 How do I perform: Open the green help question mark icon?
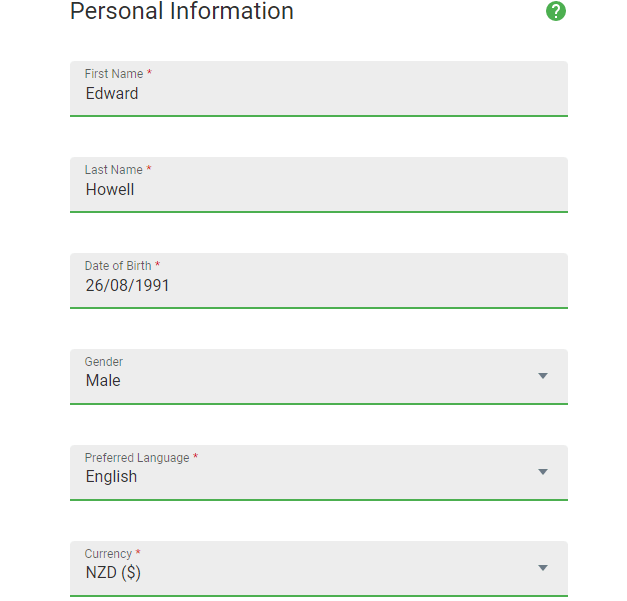point(555,11)
